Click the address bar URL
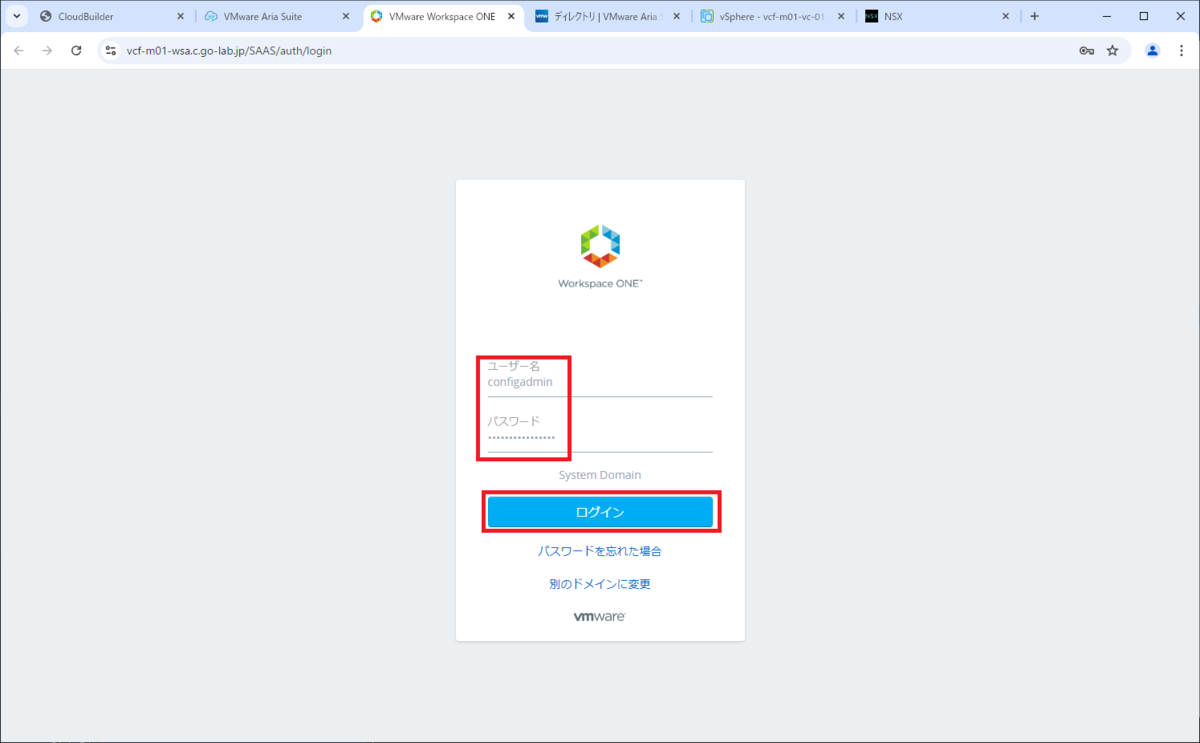This screenshot has width=1200, height=743. (229, 50)
